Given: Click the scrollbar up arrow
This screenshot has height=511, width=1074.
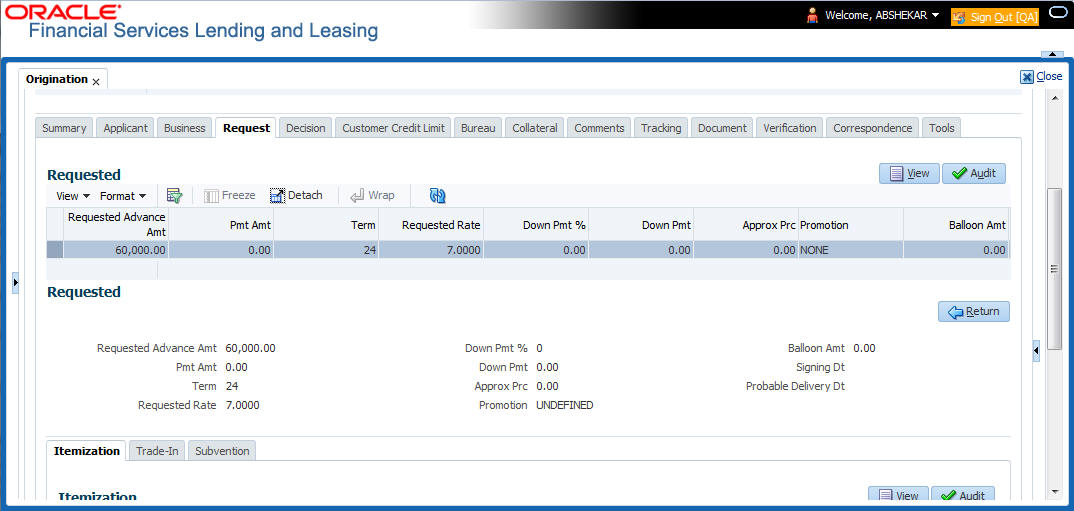Looking at the screenshot, I should coord(1054,96).
